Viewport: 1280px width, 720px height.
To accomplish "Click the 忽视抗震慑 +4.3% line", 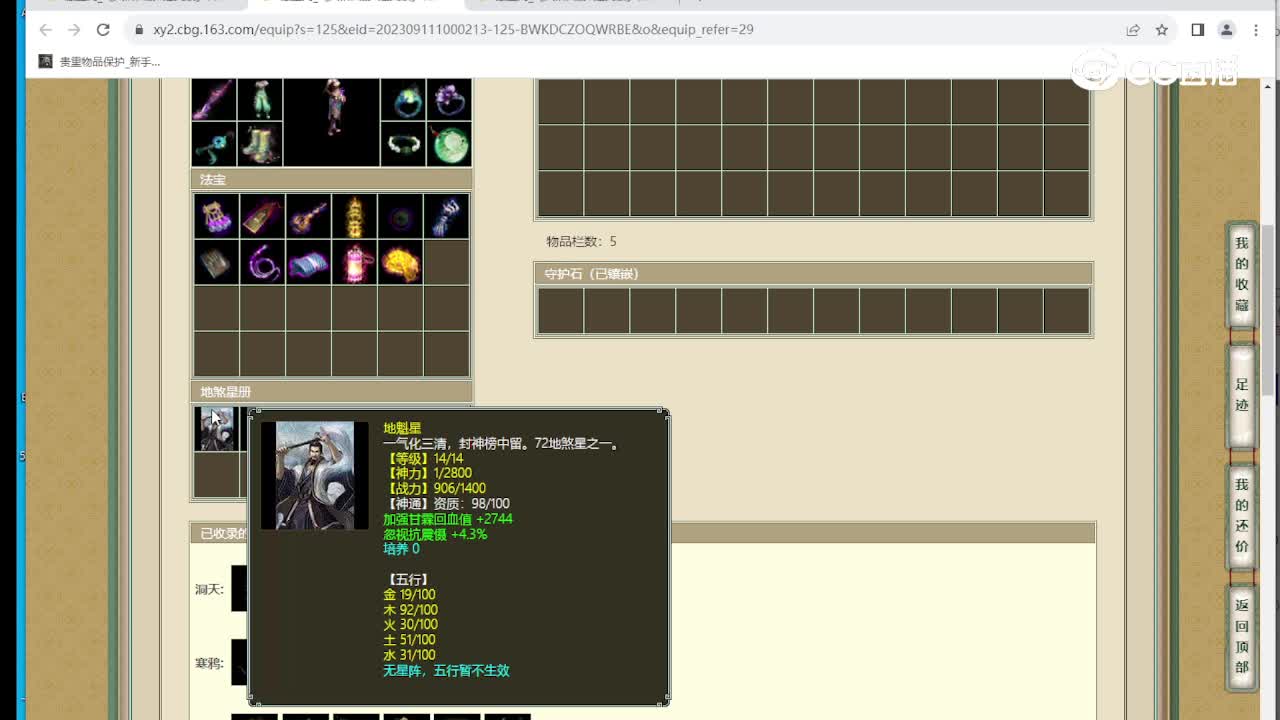I will point(435,535).
